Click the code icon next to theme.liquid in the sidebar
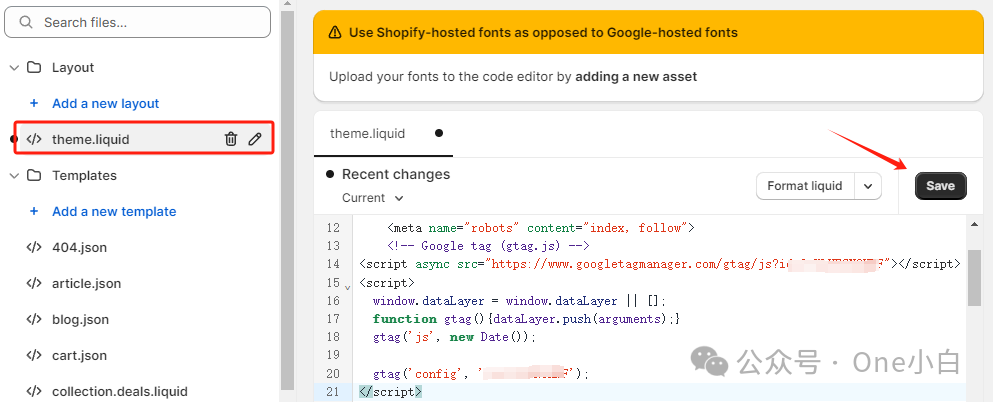Viewport: 993px width, 402px height. coord(34,139)
